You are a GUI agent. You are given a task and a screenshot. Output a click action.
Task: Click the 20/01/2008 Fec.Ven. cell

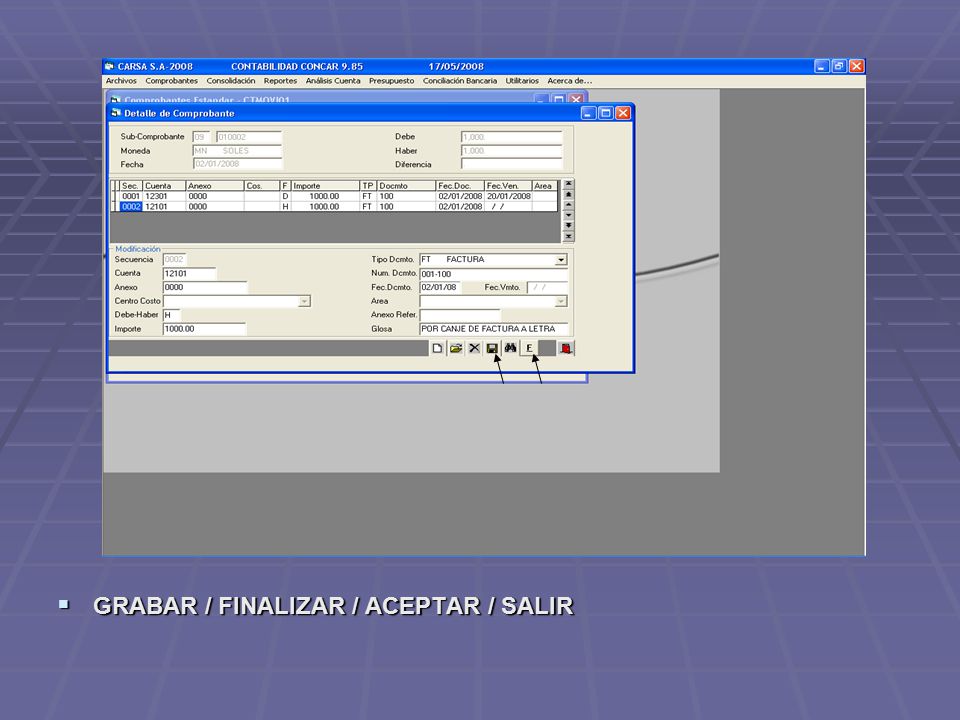click(x=508, y=197)
